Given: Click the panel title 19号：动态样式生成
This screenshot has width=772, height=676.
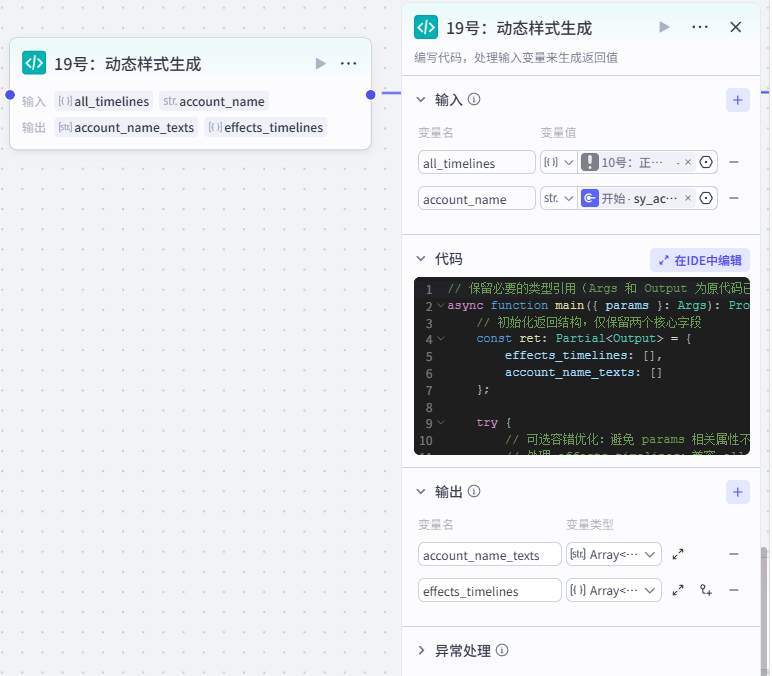Looking at the screenshot, I should [519, 28].
